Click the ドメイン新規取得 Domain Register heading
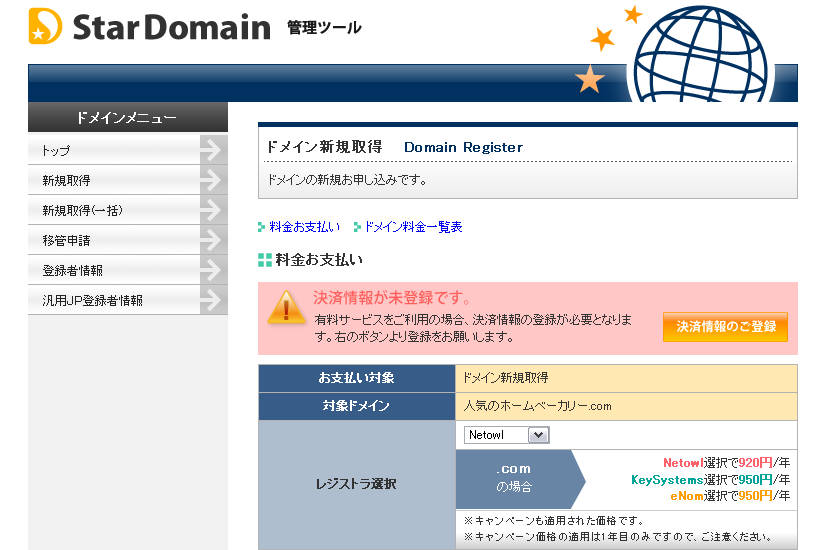 394,147
